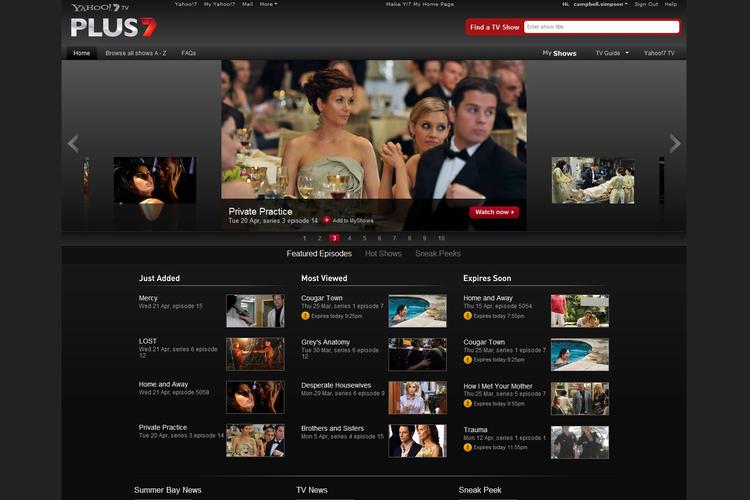Open the FAQs page
The height and width of the screenshot is (500, 750).
(188, 53)
